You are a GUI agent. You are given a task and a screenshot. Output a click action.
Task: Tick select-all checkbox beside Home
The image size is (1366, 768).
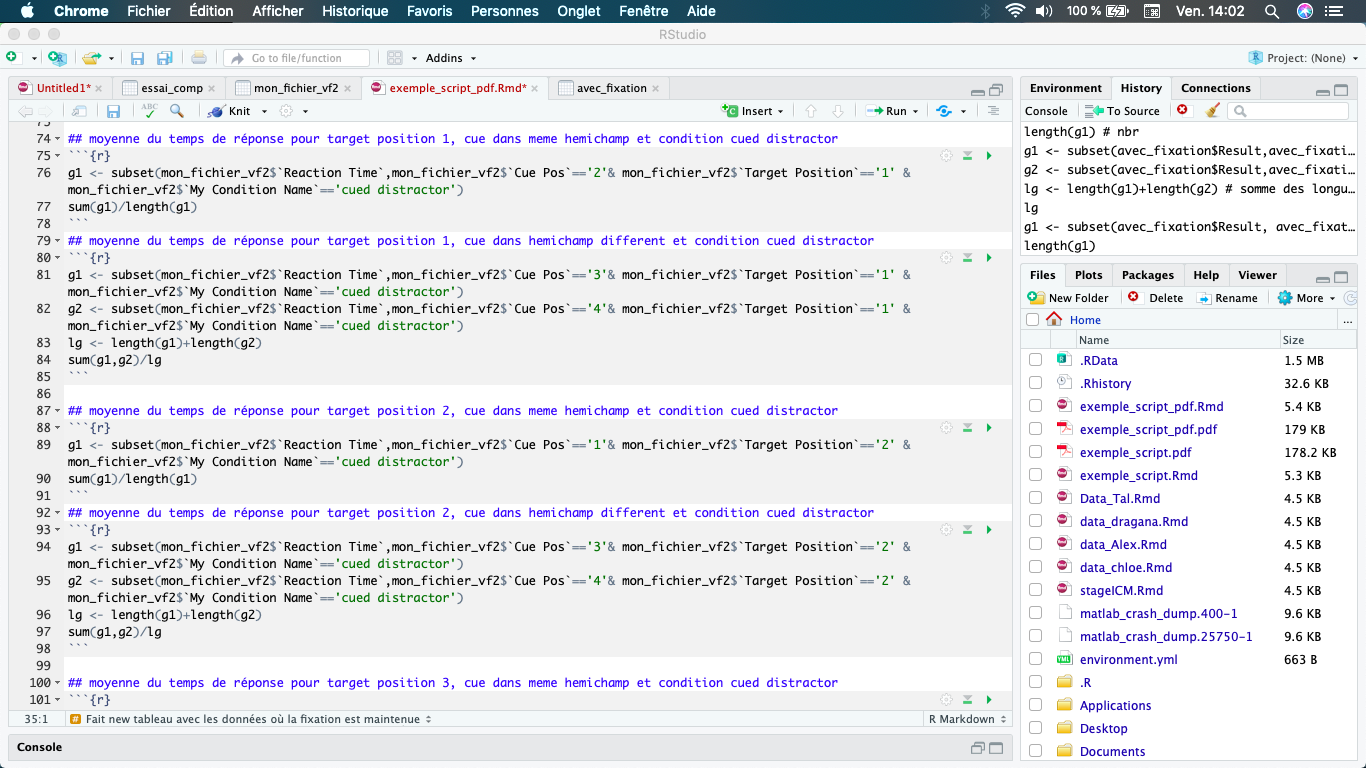(1032, 320)
